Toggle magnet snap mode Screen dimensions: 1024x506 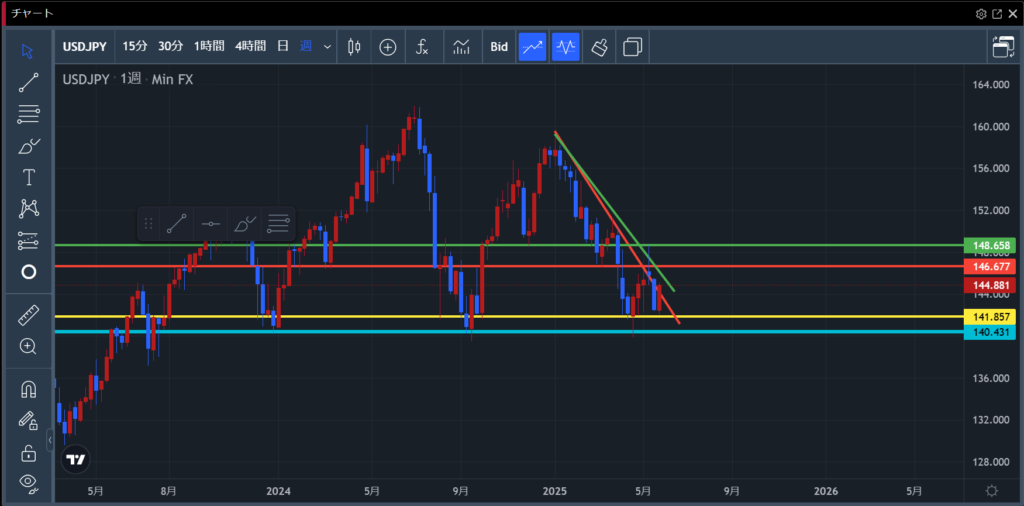pyautogui.click(x=28, y=390)
